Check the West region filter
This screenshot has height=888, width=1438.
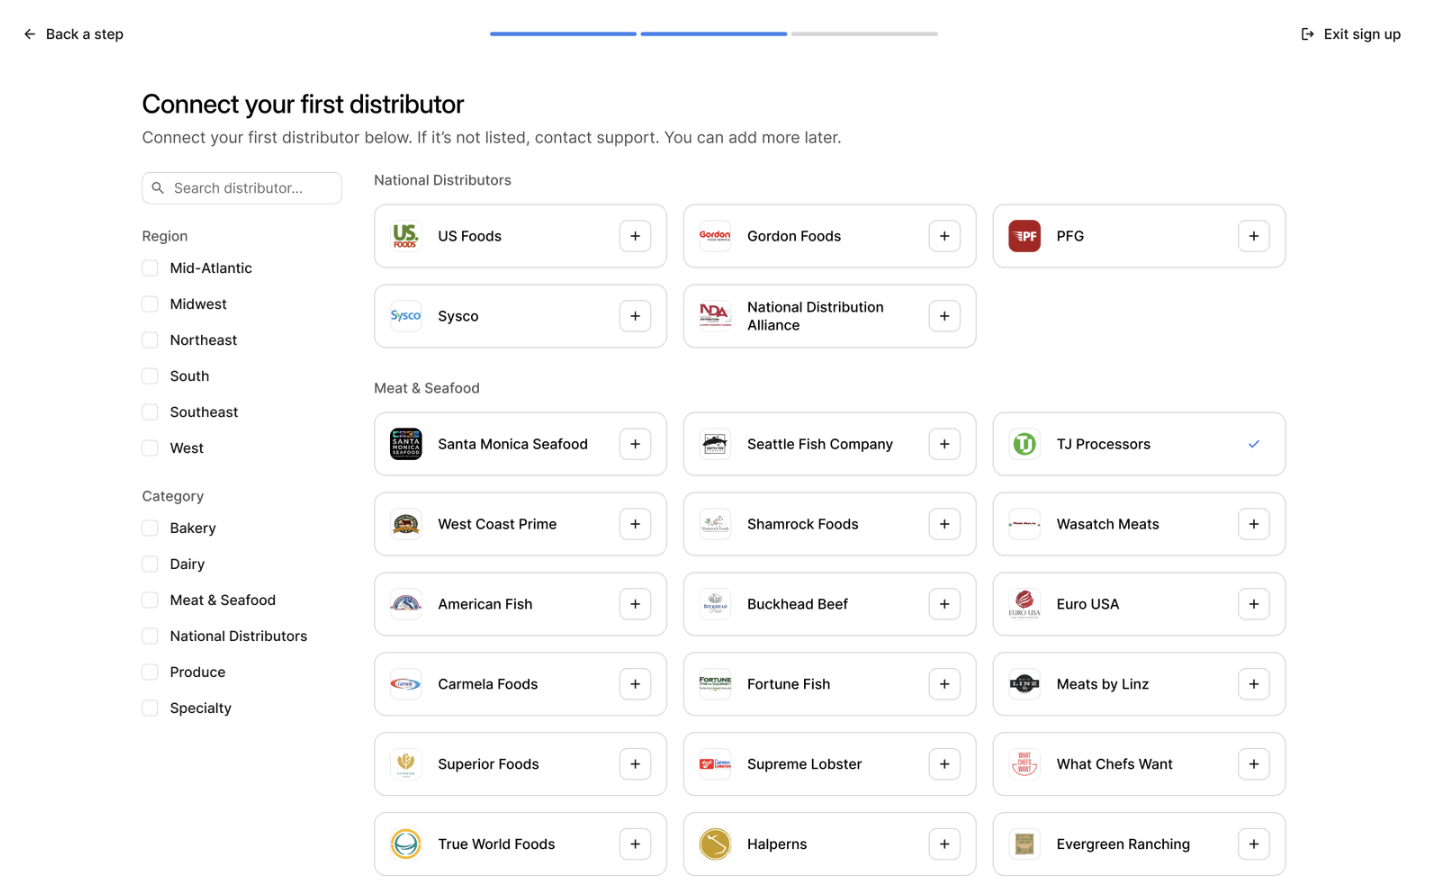tap(150, 448)
